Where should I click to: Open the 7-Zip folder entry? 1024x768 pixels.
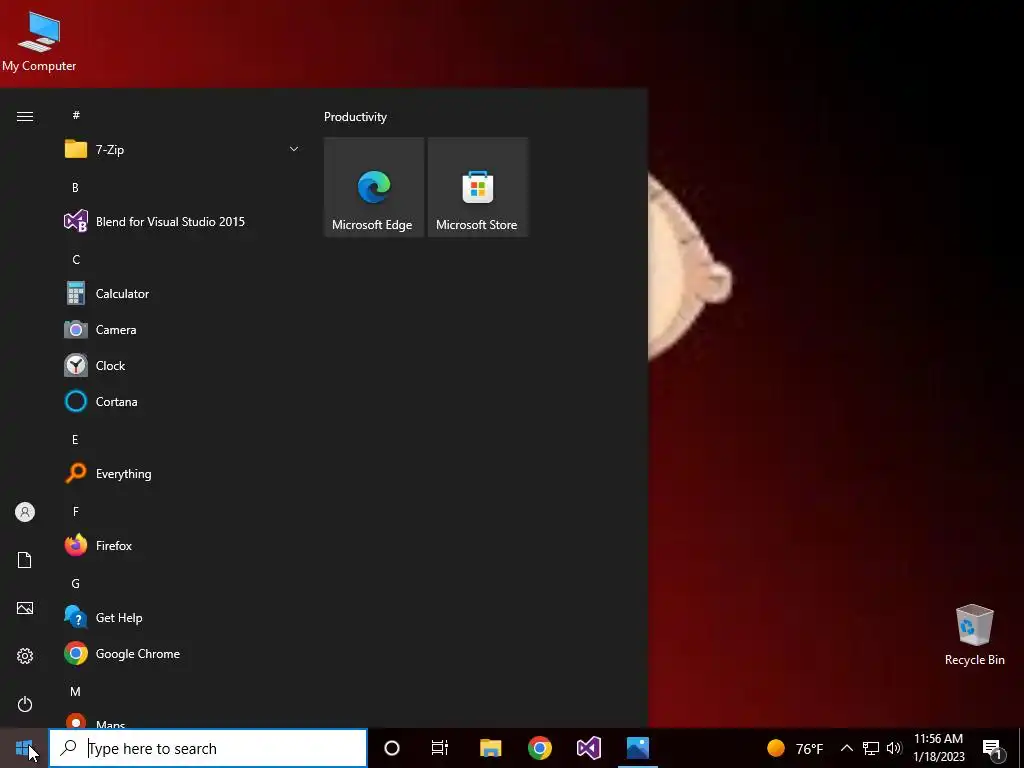point(182,150)
